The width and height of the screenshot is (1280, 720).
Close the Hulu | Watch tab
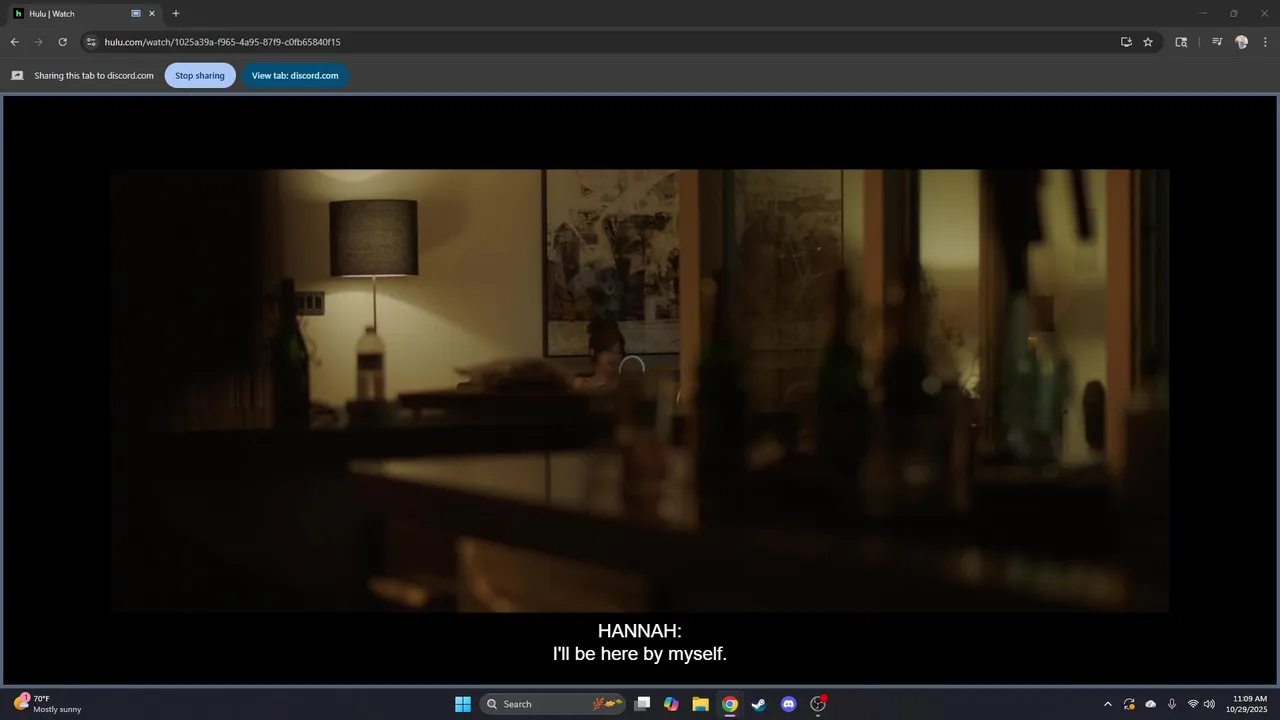point(152,14)
